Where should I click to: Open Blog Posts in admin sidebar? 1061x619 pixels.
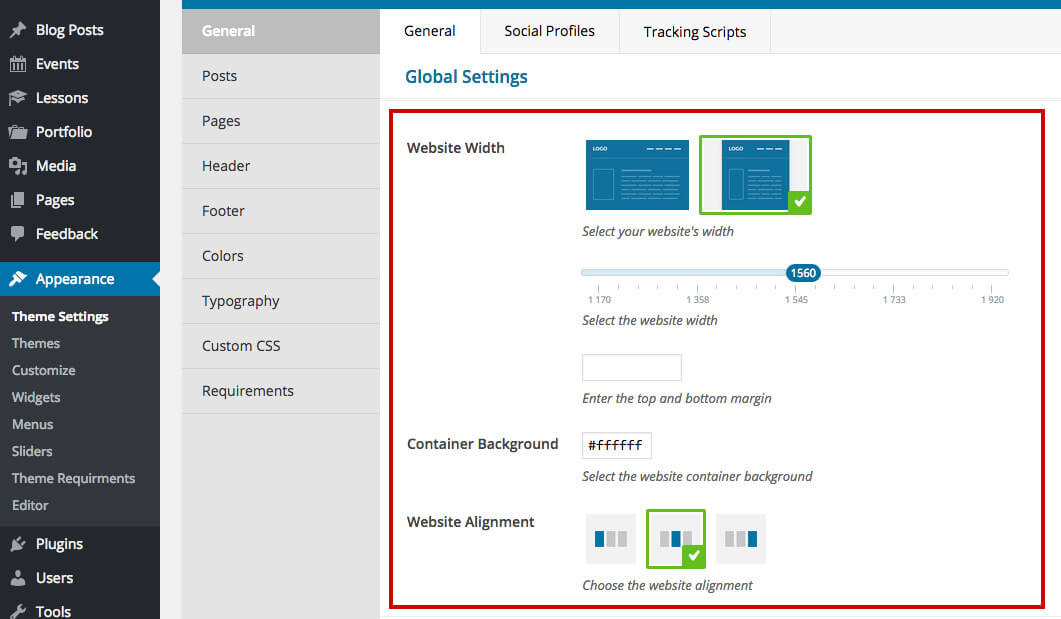70,30
